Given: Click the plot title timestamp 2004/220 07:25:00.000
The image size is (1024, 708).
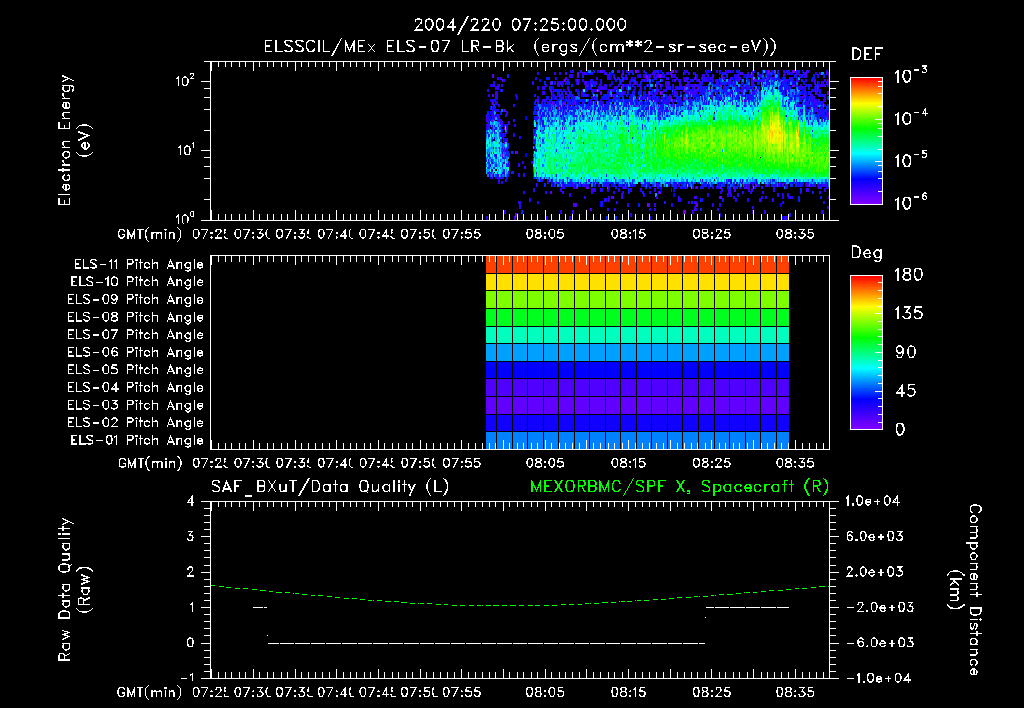Looking at the screenshot, I should [x=520, y=25].
